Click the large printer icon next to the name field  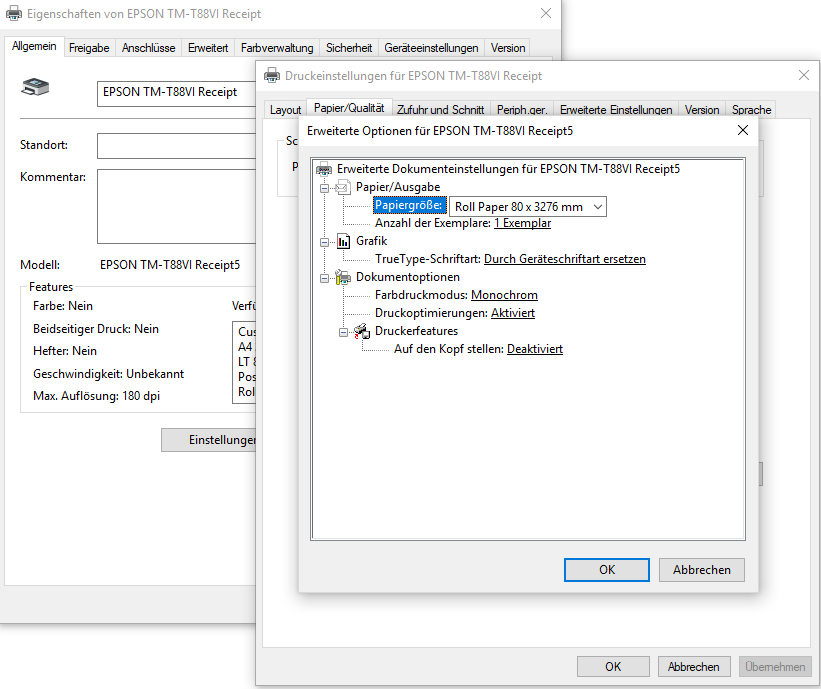pyautogui.click(x=35, y=87)
